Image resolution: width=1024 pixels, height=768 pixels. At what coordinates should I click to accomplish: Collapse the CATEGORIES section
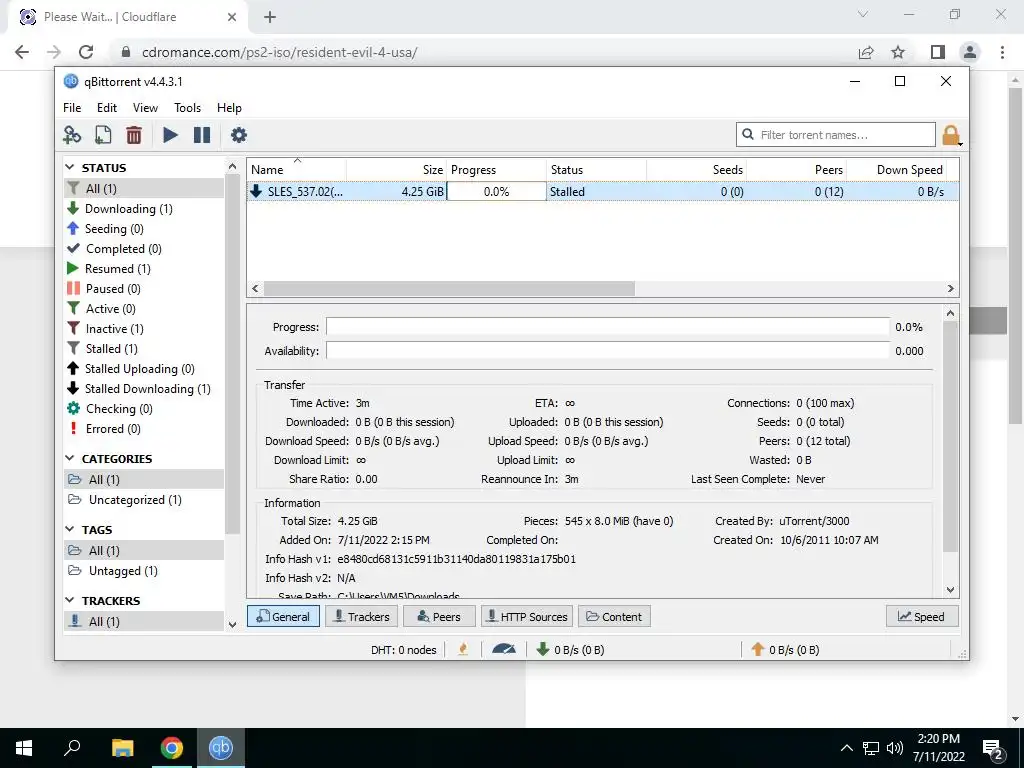(70, 458)
